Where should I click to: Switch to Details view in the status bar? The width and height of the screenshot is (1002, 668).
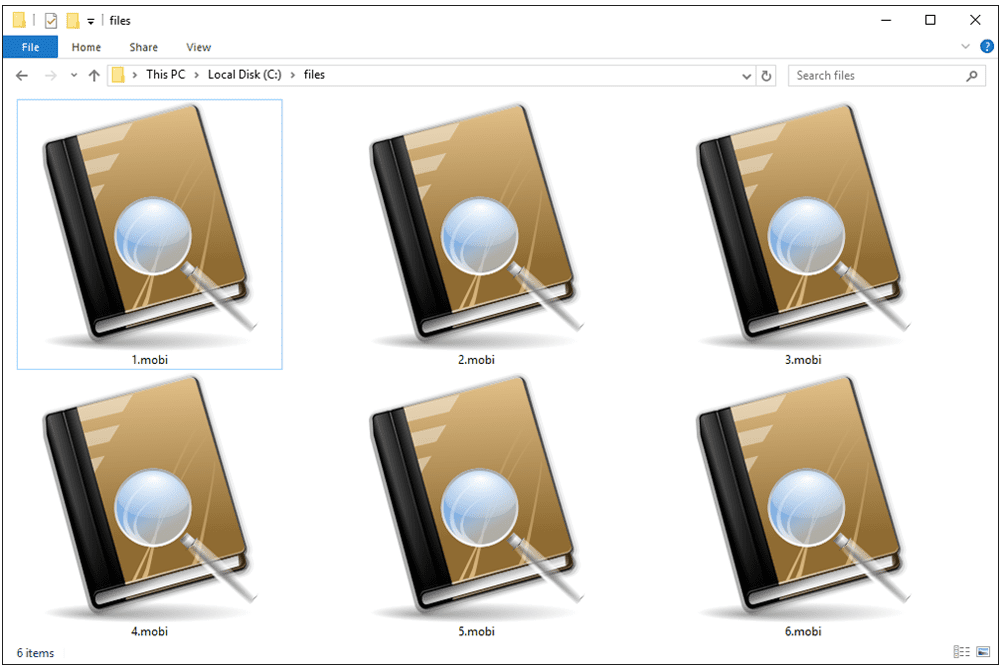point(961,652)
